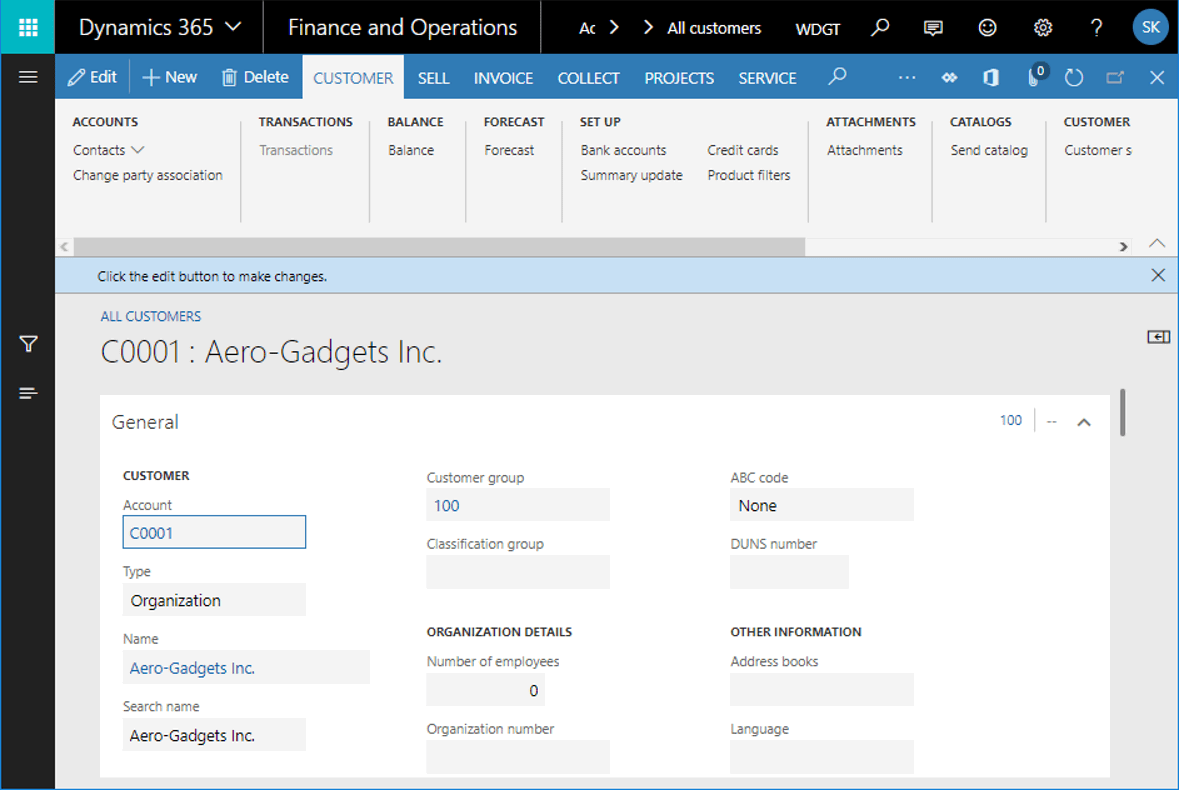The height and width of the screenshot is (791, 1180).
Task: Expand the Contacts dropdown
Action: coord(108,150)
